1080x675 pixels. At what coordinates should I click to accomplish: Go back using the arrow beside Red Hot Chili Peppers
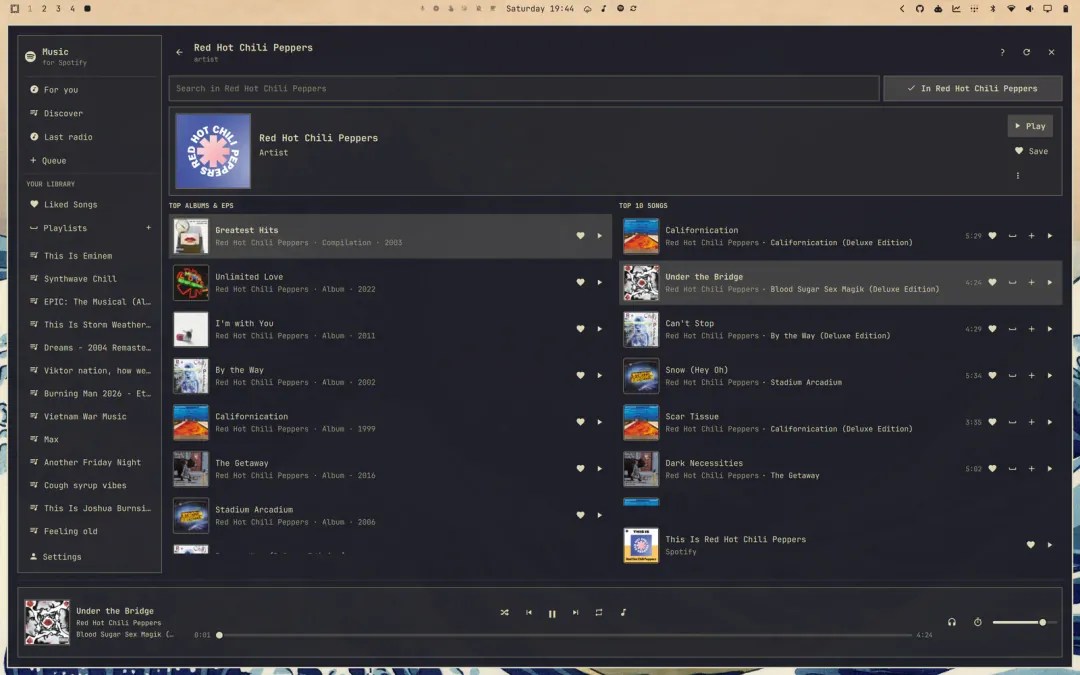coord(179,52)
